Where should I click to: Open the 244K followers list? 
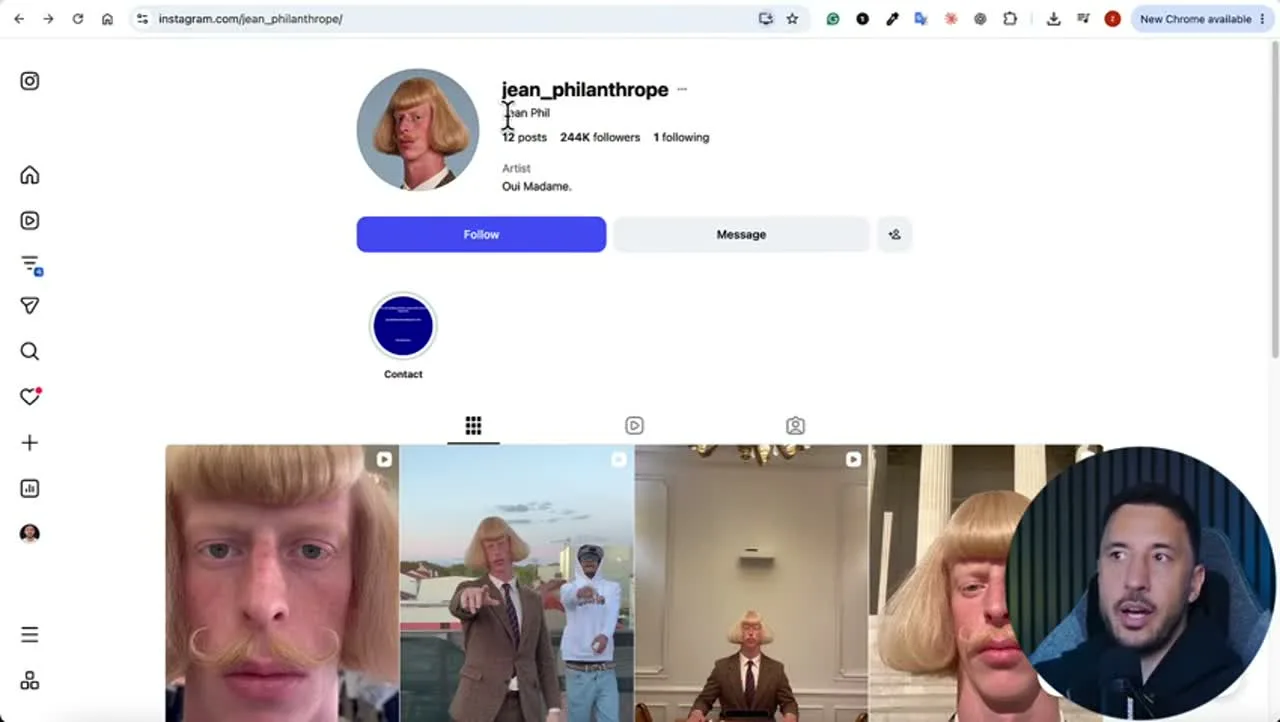pyautogui.click(x=600, y=137)
